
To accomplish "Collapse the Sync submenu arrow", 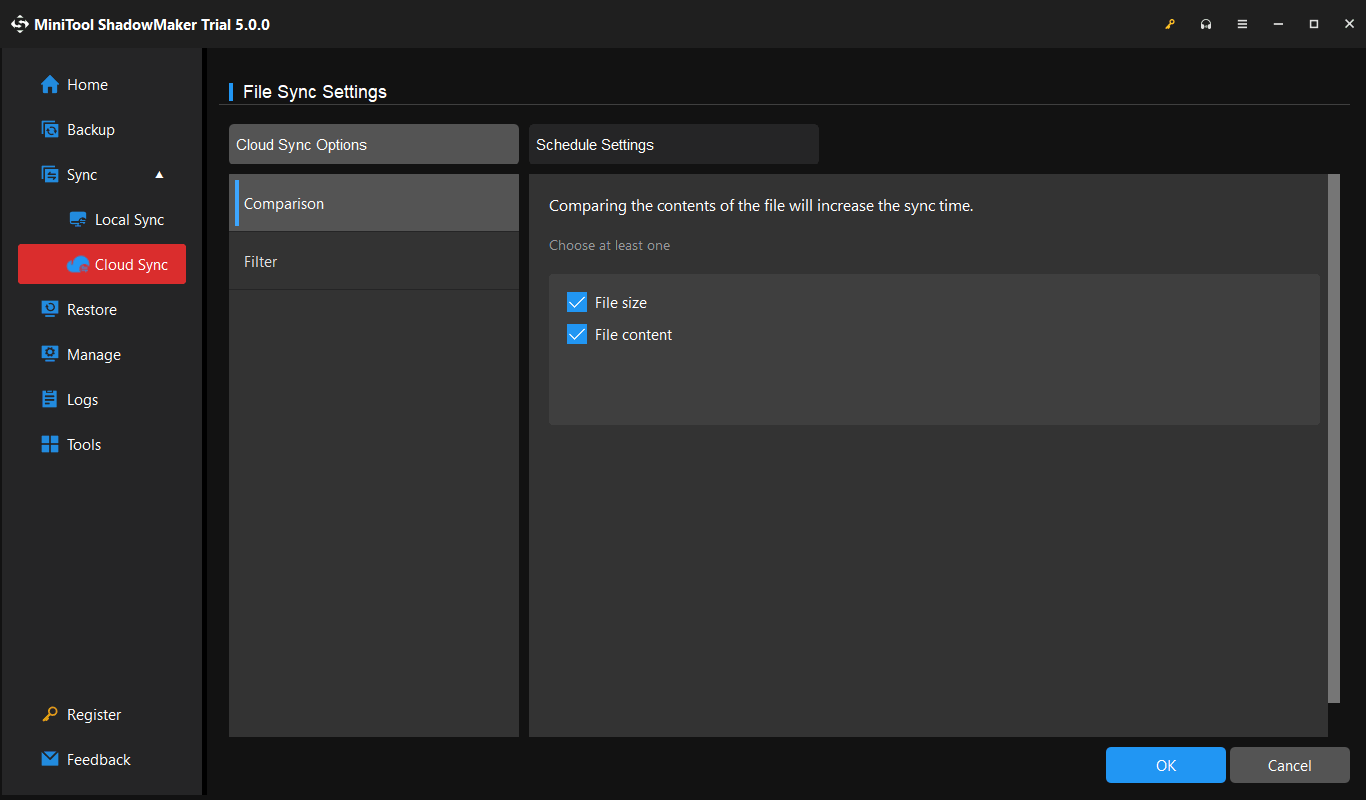I will (x=159, y=175).
